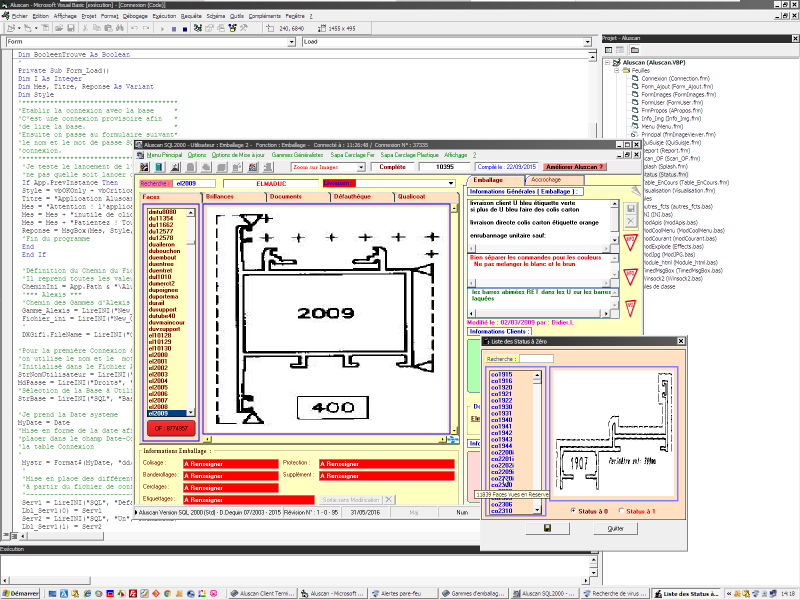Open 'Recherche de virus' taskbar button
Screen dimensions: 800x600
point(614,594)
